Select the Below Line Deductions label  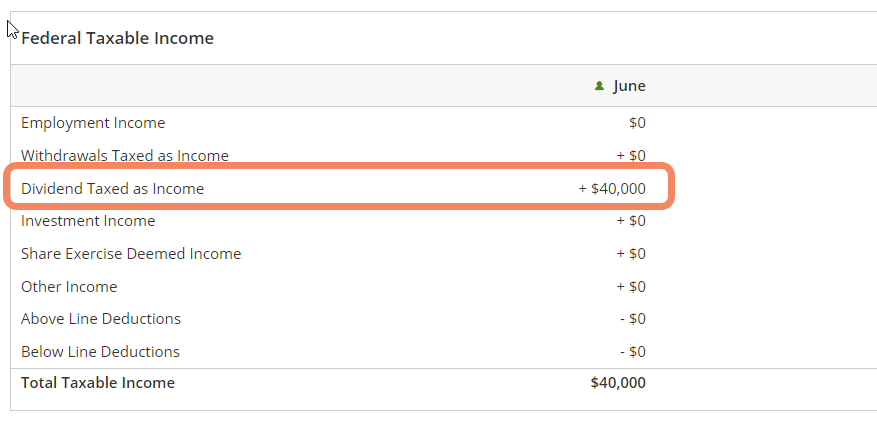pos(100,352)
